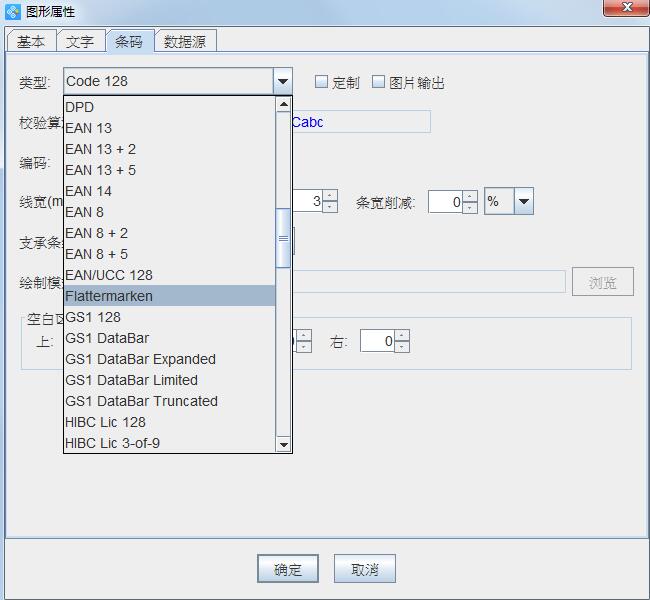Screen dimensions: 650x600
Task: Open the % unit dropdown
Action: click(524, 201)
